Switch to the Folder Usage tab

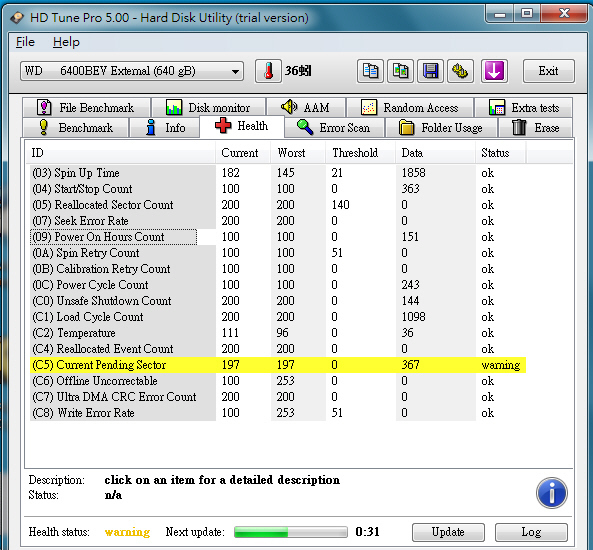click(441, 127)
